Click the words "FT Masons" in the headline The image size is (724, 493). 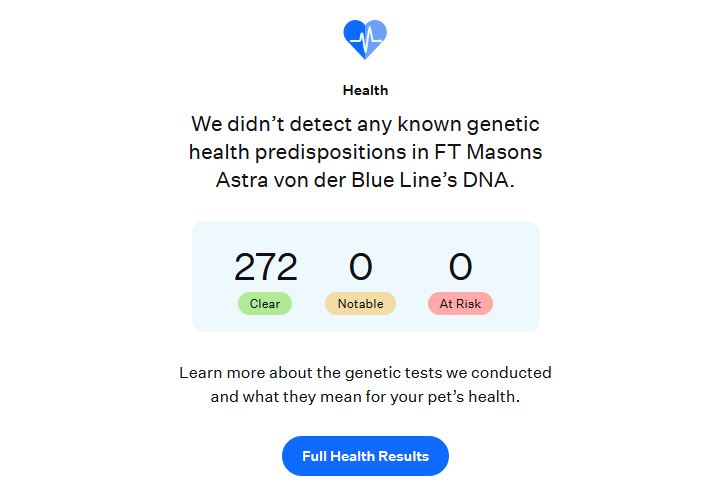point(488,152)
